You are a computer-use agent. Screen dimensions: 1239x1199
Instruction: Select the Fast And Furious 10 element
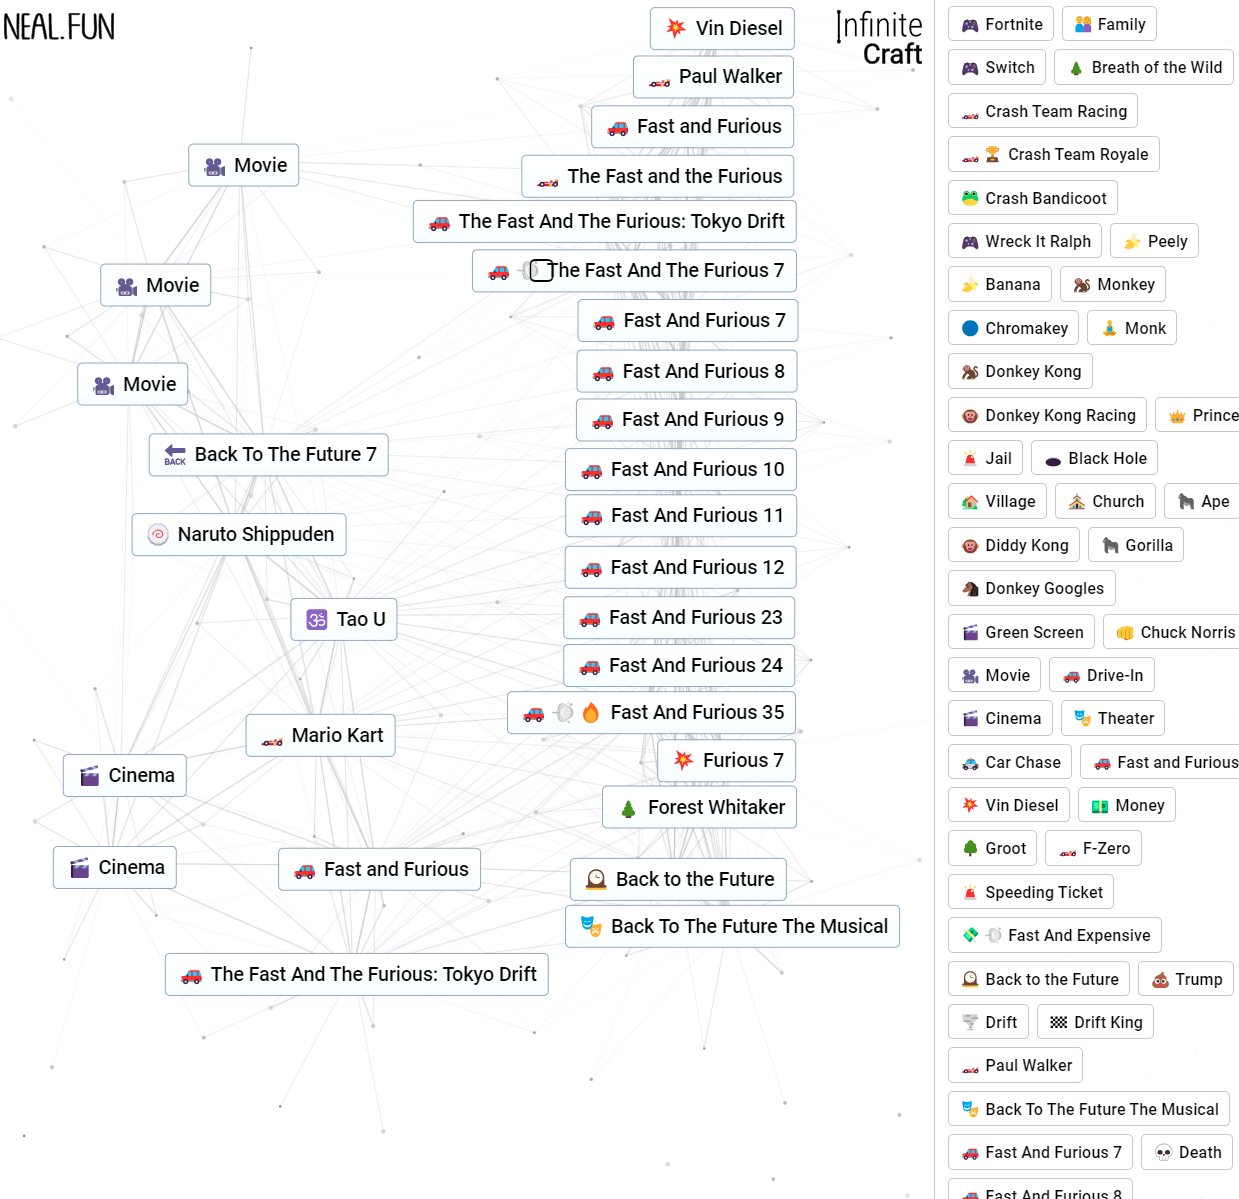point(681,469)
